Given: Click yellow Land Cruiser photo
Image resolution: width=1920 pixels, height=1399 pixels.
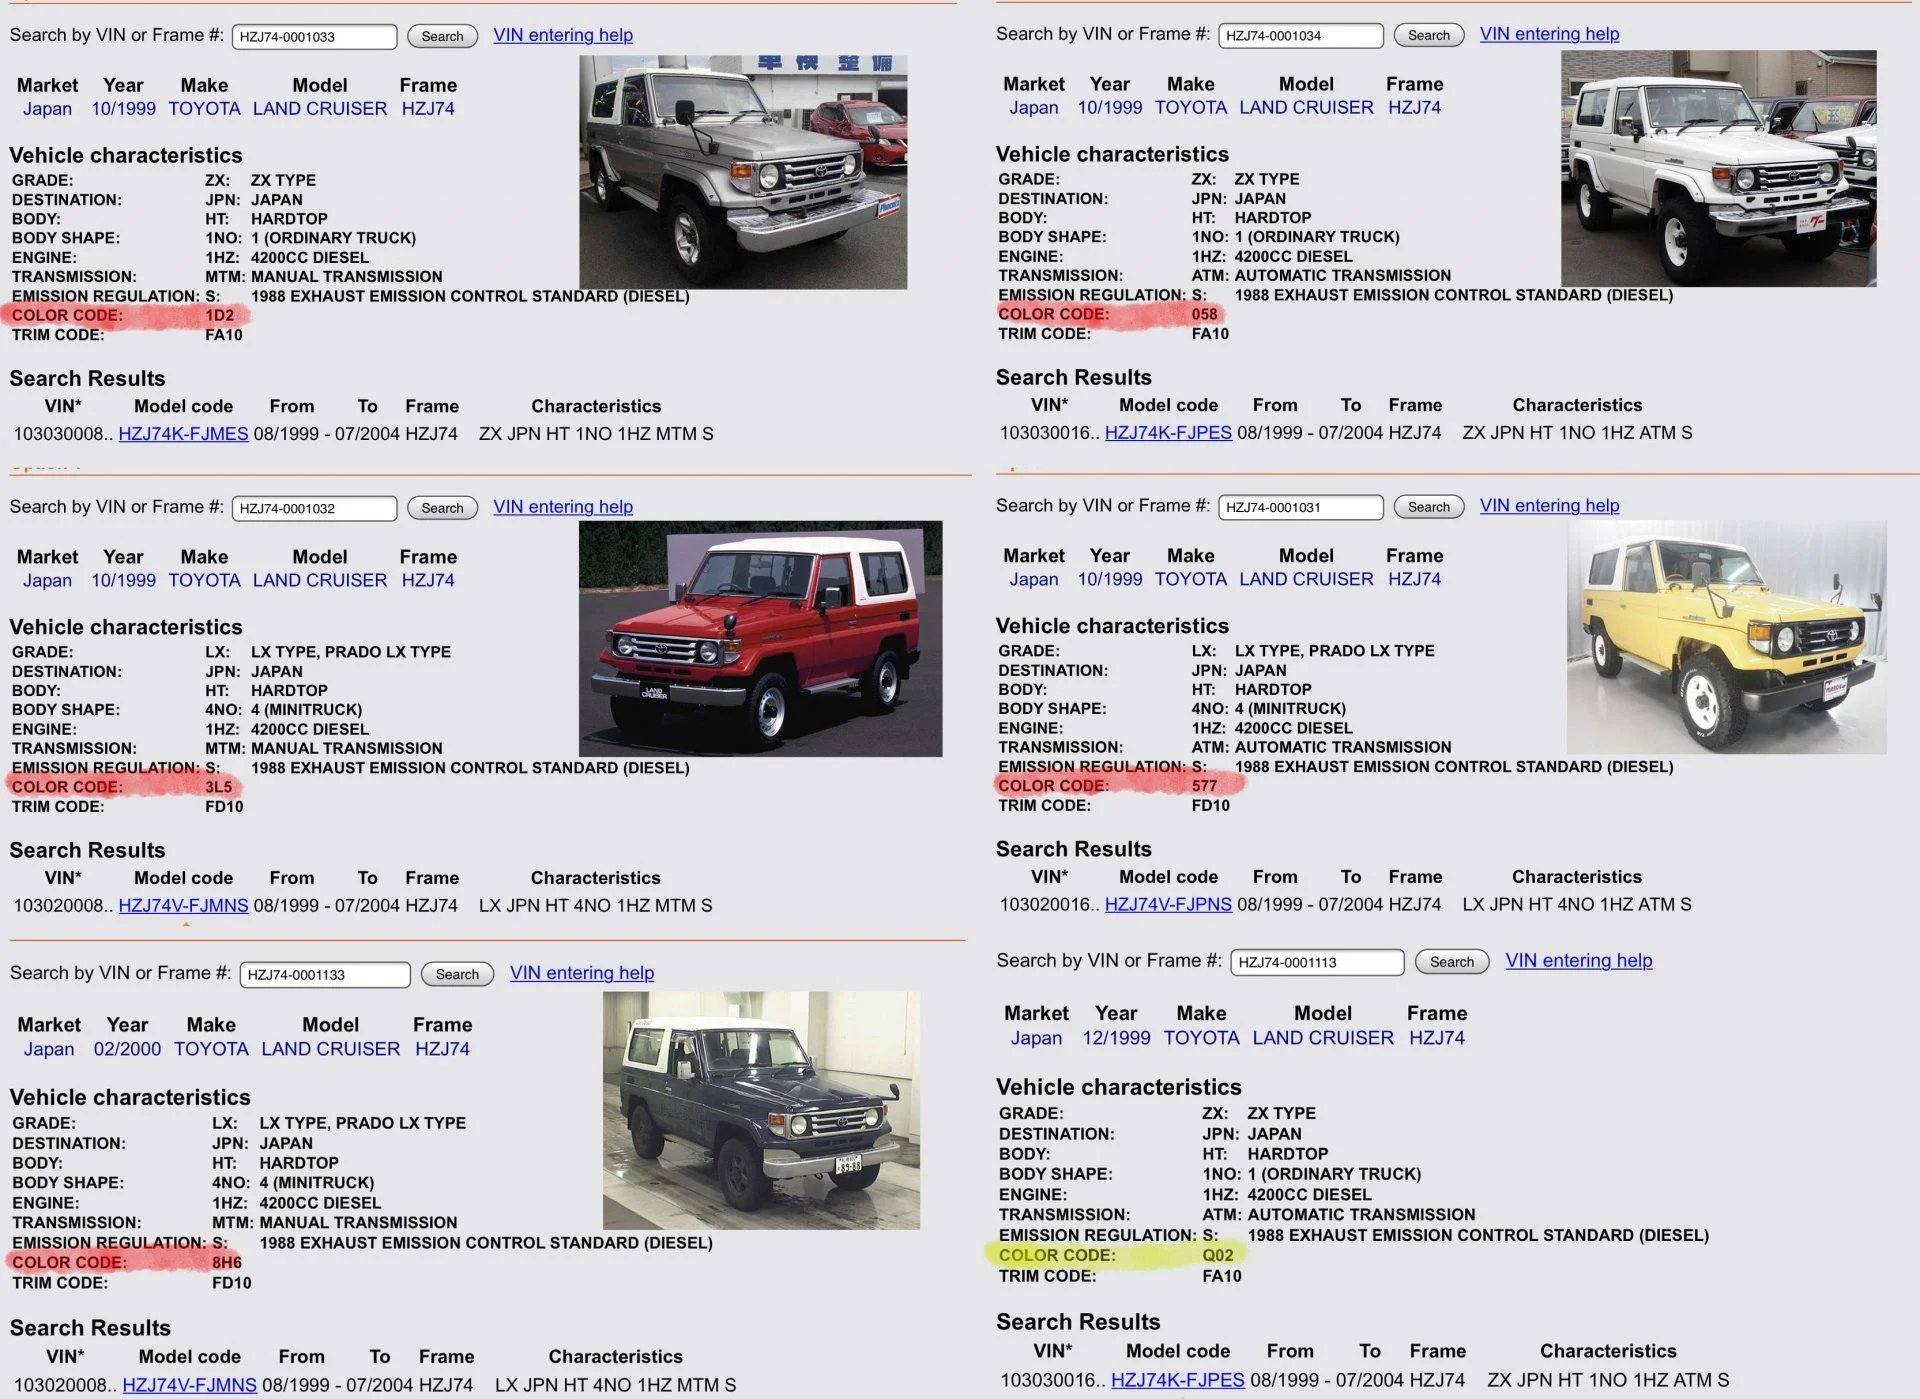Looking at the screenshot, I should coord(1726,637).
